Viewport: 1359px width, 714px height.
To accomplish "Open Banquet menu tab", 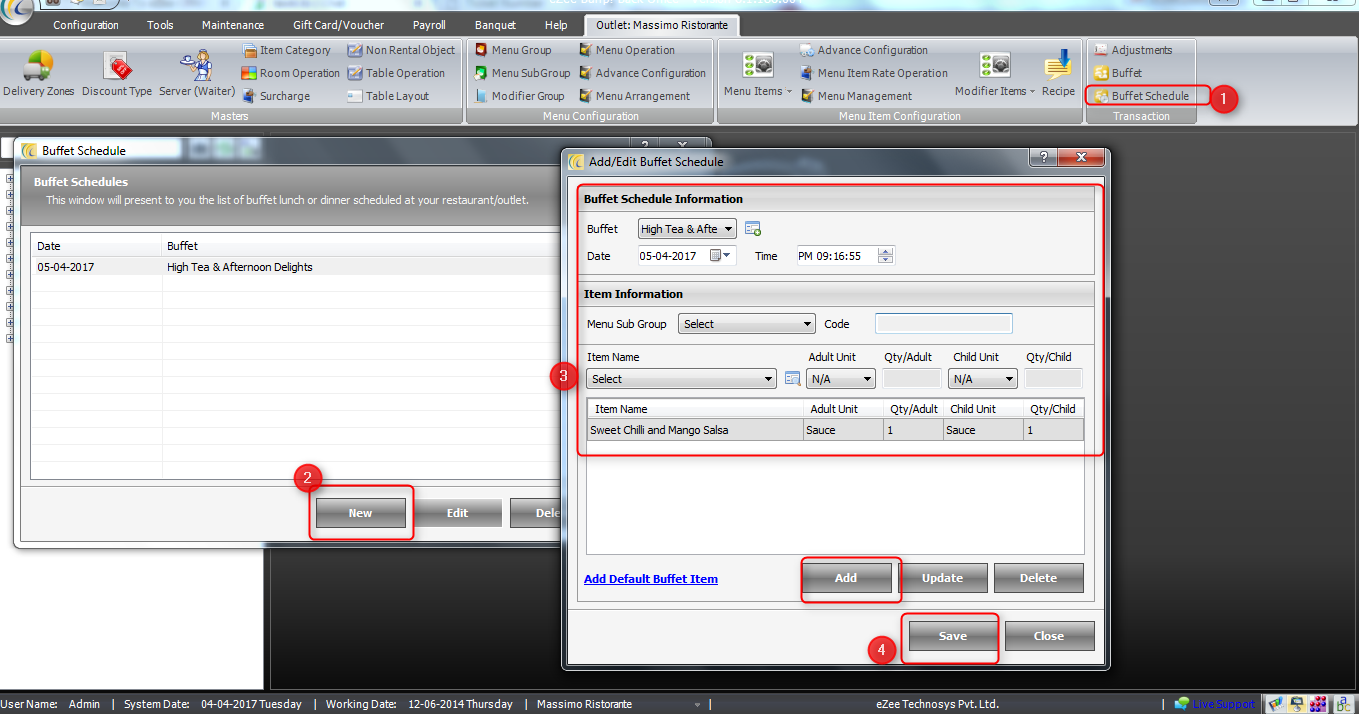I will [495, 25].
